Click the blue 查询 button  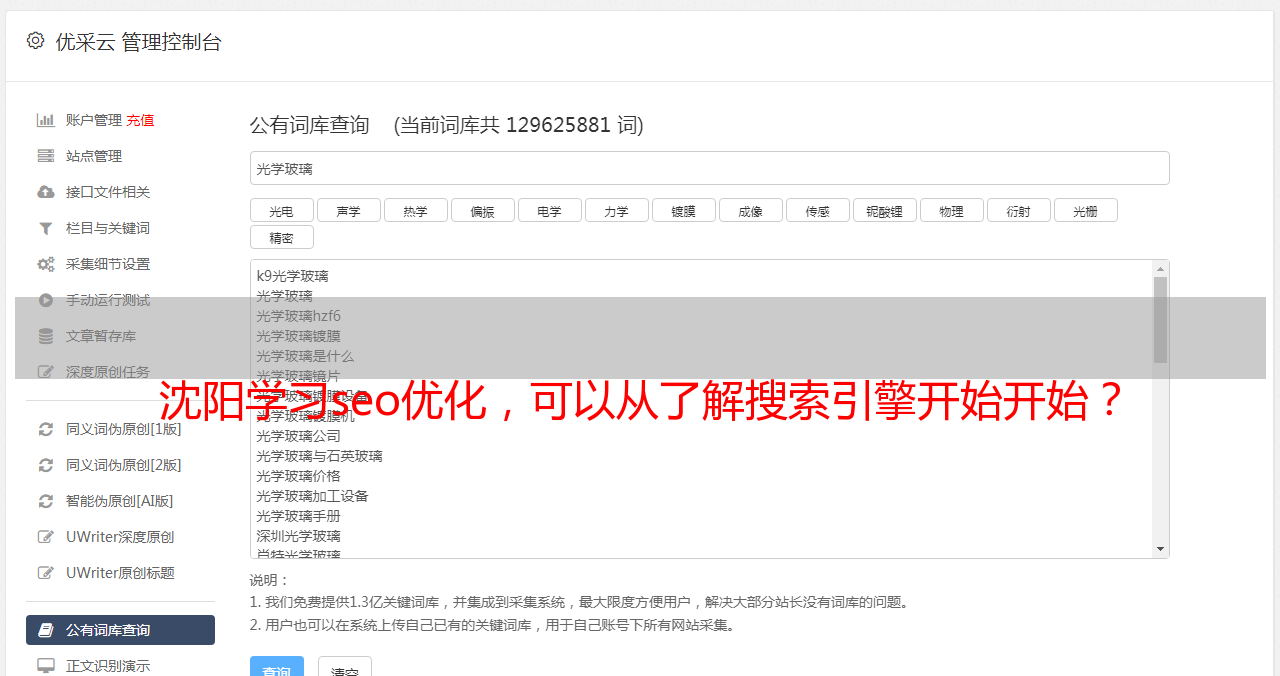pyautogui.click(x=277, y=669)
